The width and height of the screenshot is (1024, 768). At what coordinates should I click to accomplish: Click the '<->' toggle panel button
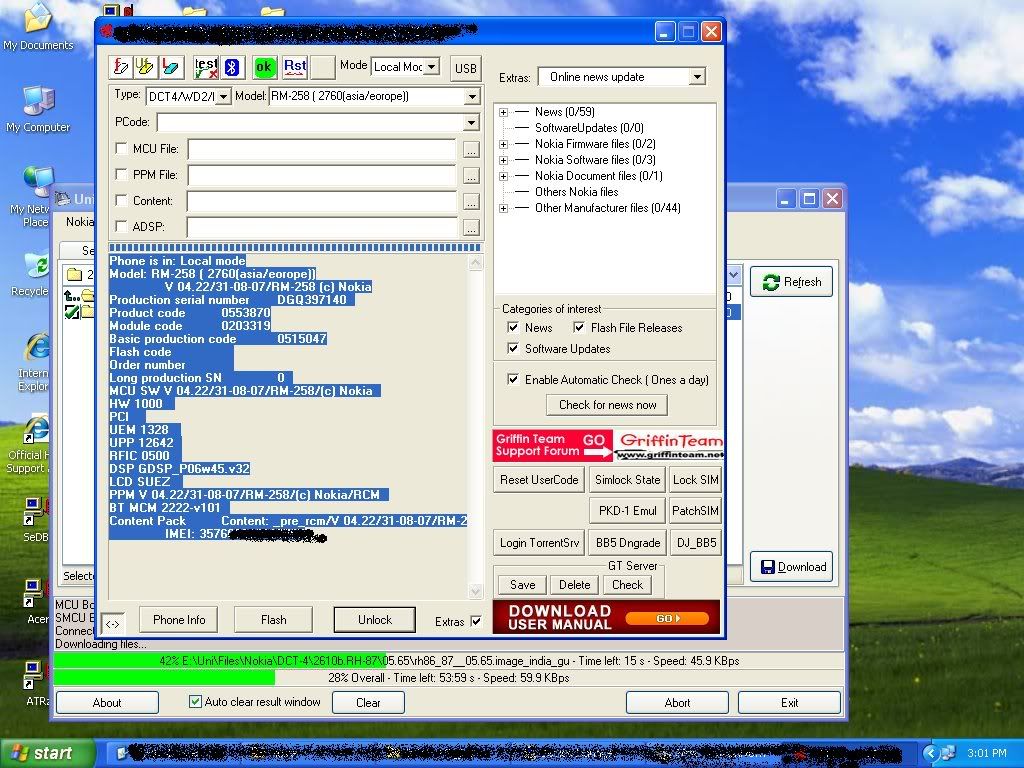pyautogui.click(x=112, y=624)
